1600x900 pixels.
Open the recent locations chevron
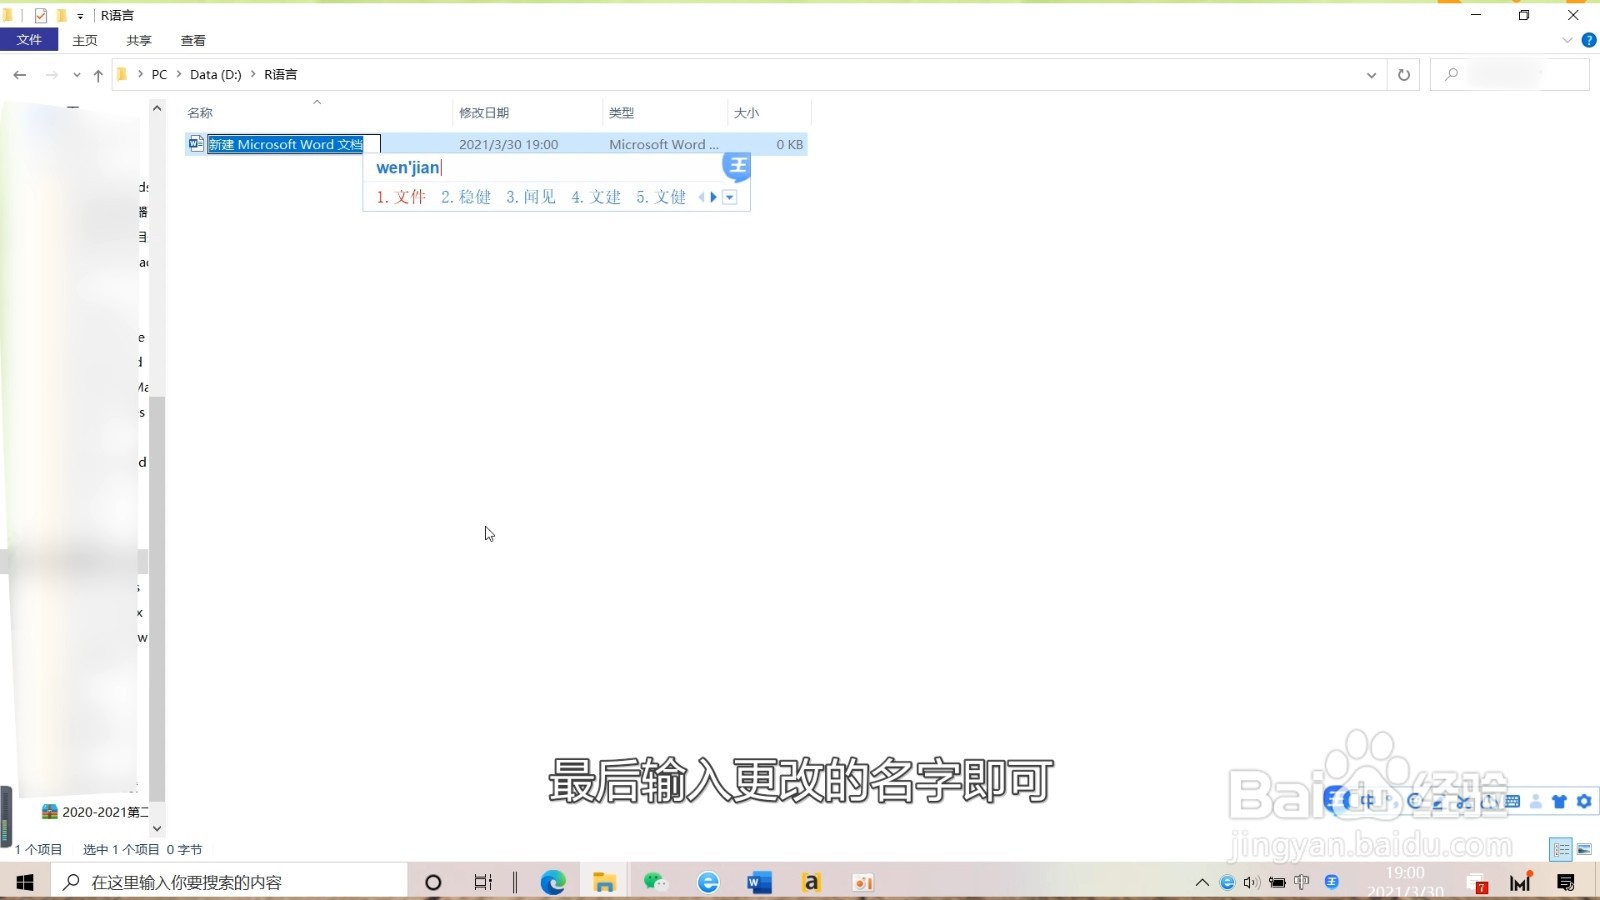(x=77, y=75)
